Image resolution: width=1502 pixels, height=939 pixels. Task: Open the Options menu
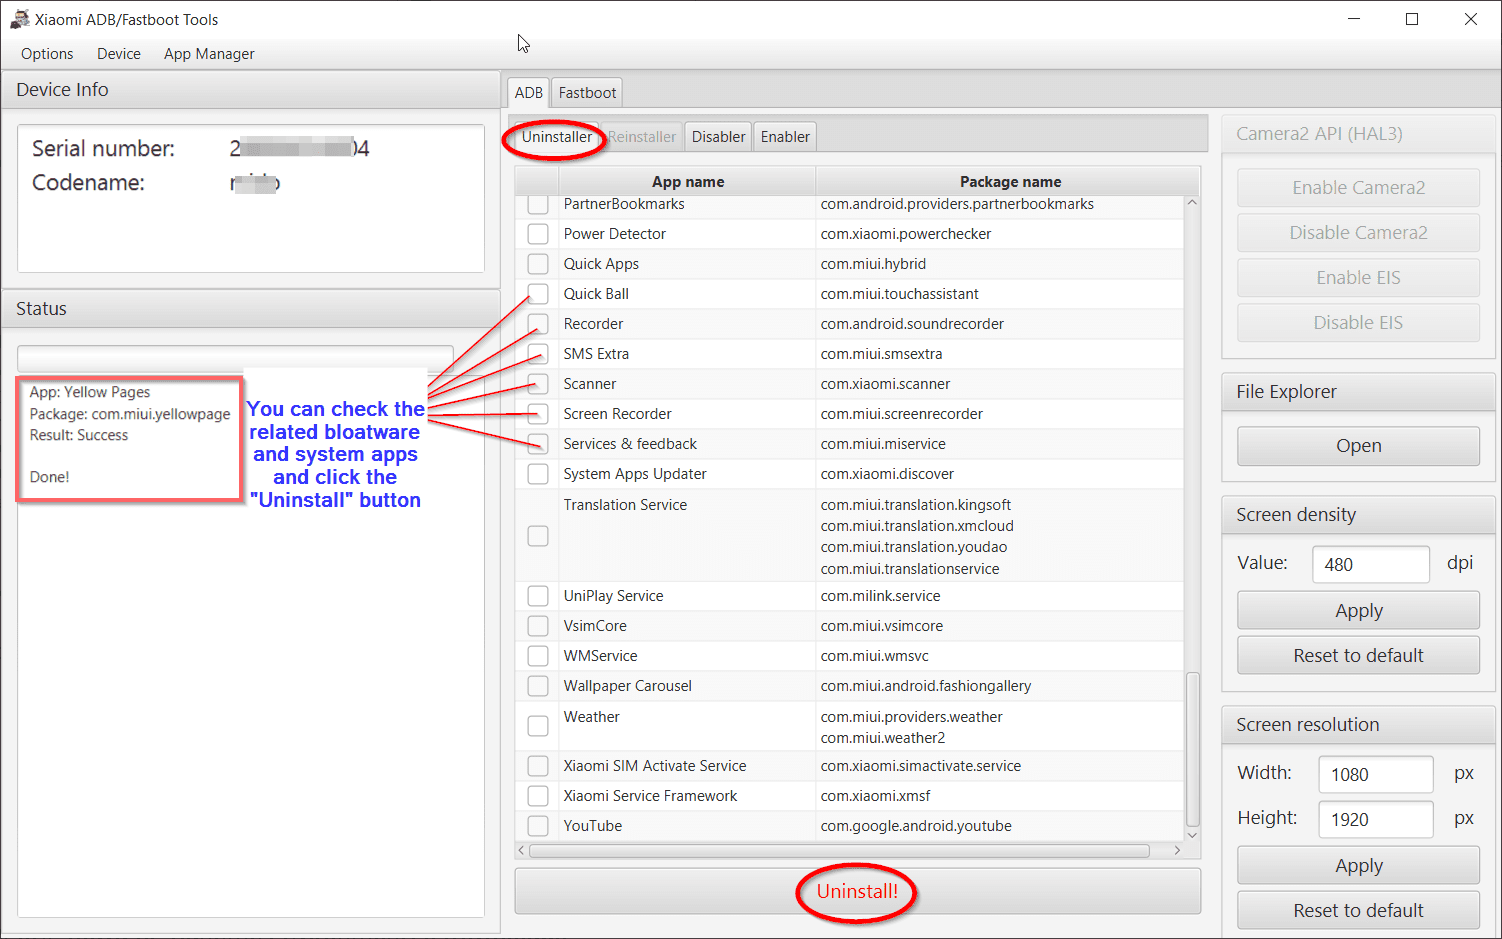coord(47,54)
